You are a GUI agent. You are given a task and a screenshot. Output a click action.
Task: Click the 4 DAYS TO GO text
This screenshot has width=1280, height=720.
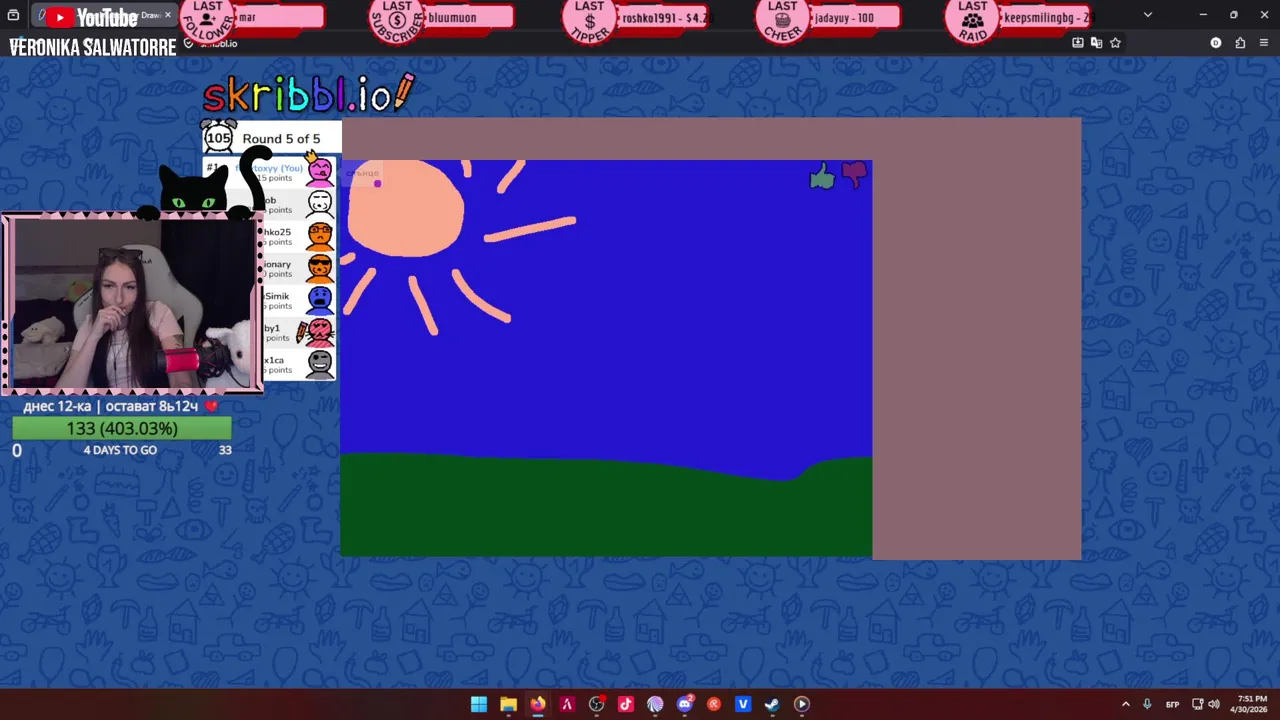pos(120,450)
